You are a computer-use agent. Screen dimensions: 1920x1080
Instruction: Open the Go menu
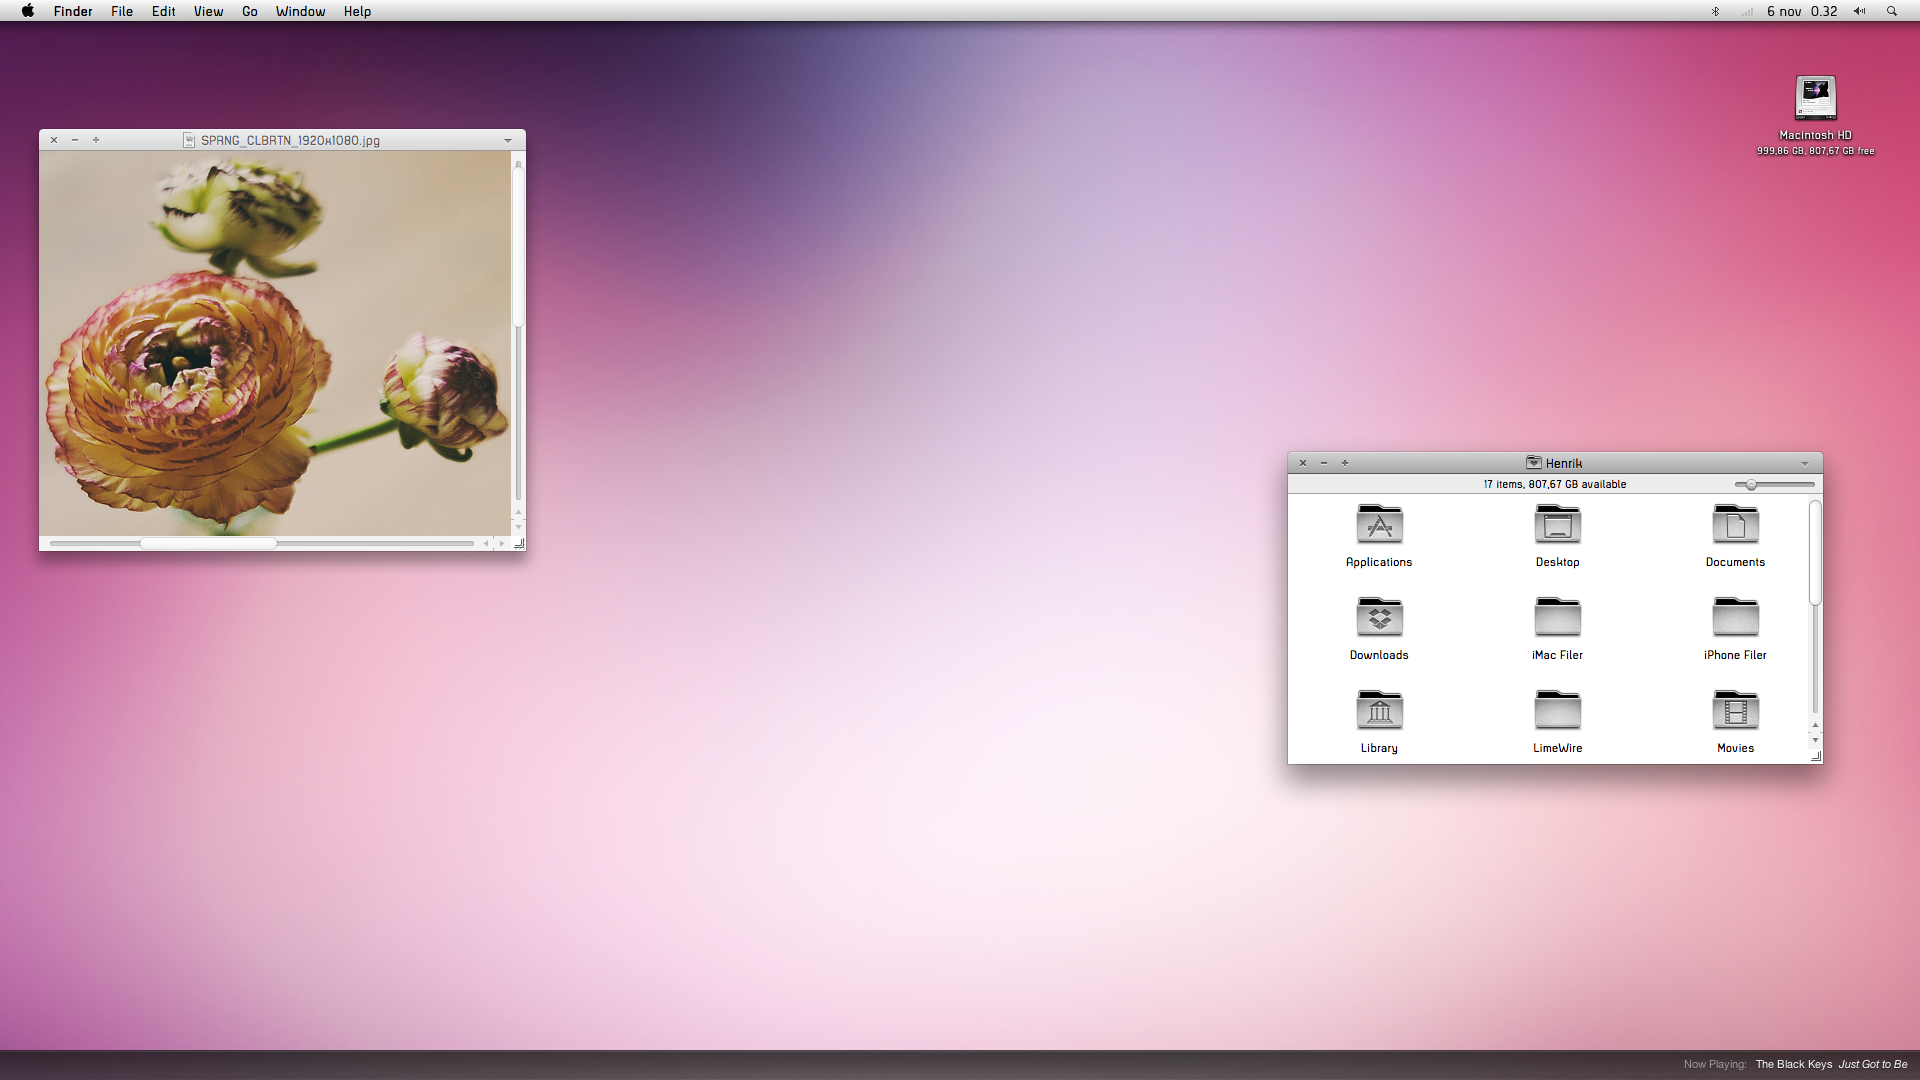(250, 11)
